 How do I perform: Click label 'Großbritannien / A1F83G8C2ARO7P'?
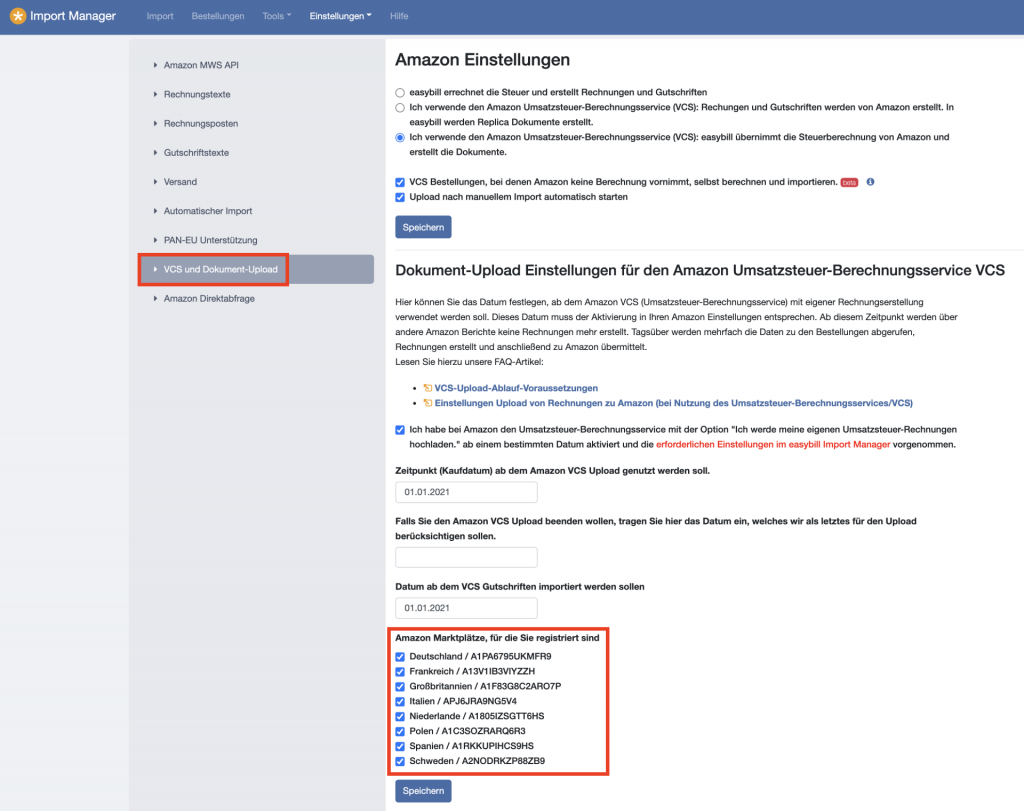point(485,686)
